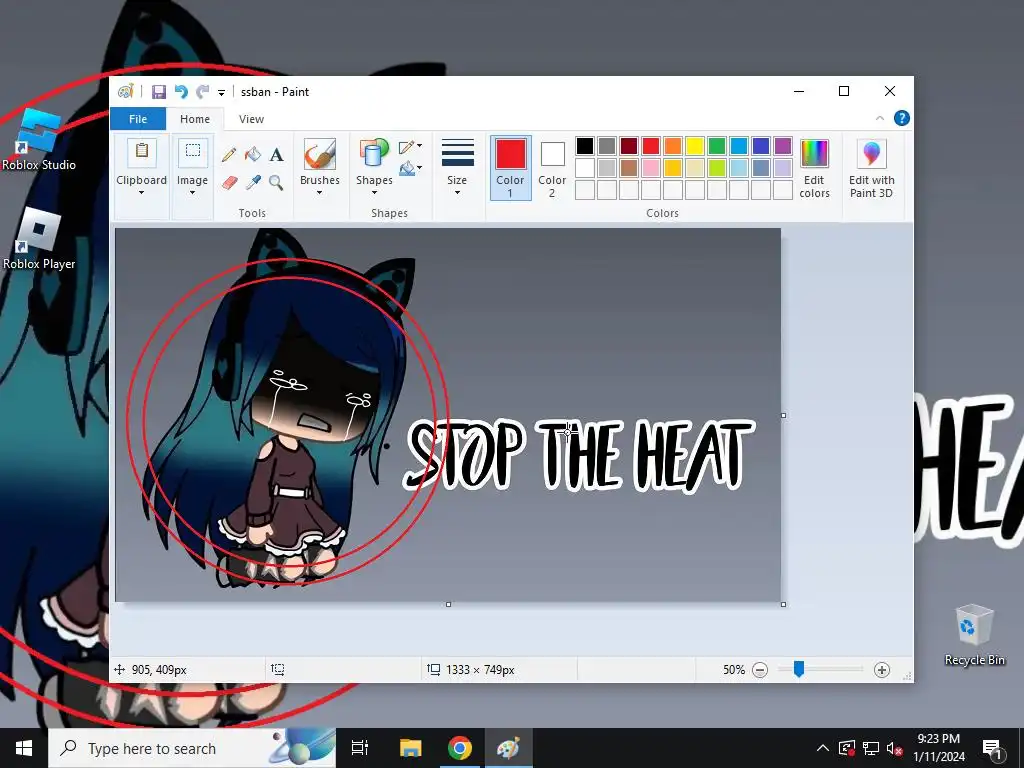1024x768 pixels.
Task: Click the Save icon in title bar
Action: (159, 92)
